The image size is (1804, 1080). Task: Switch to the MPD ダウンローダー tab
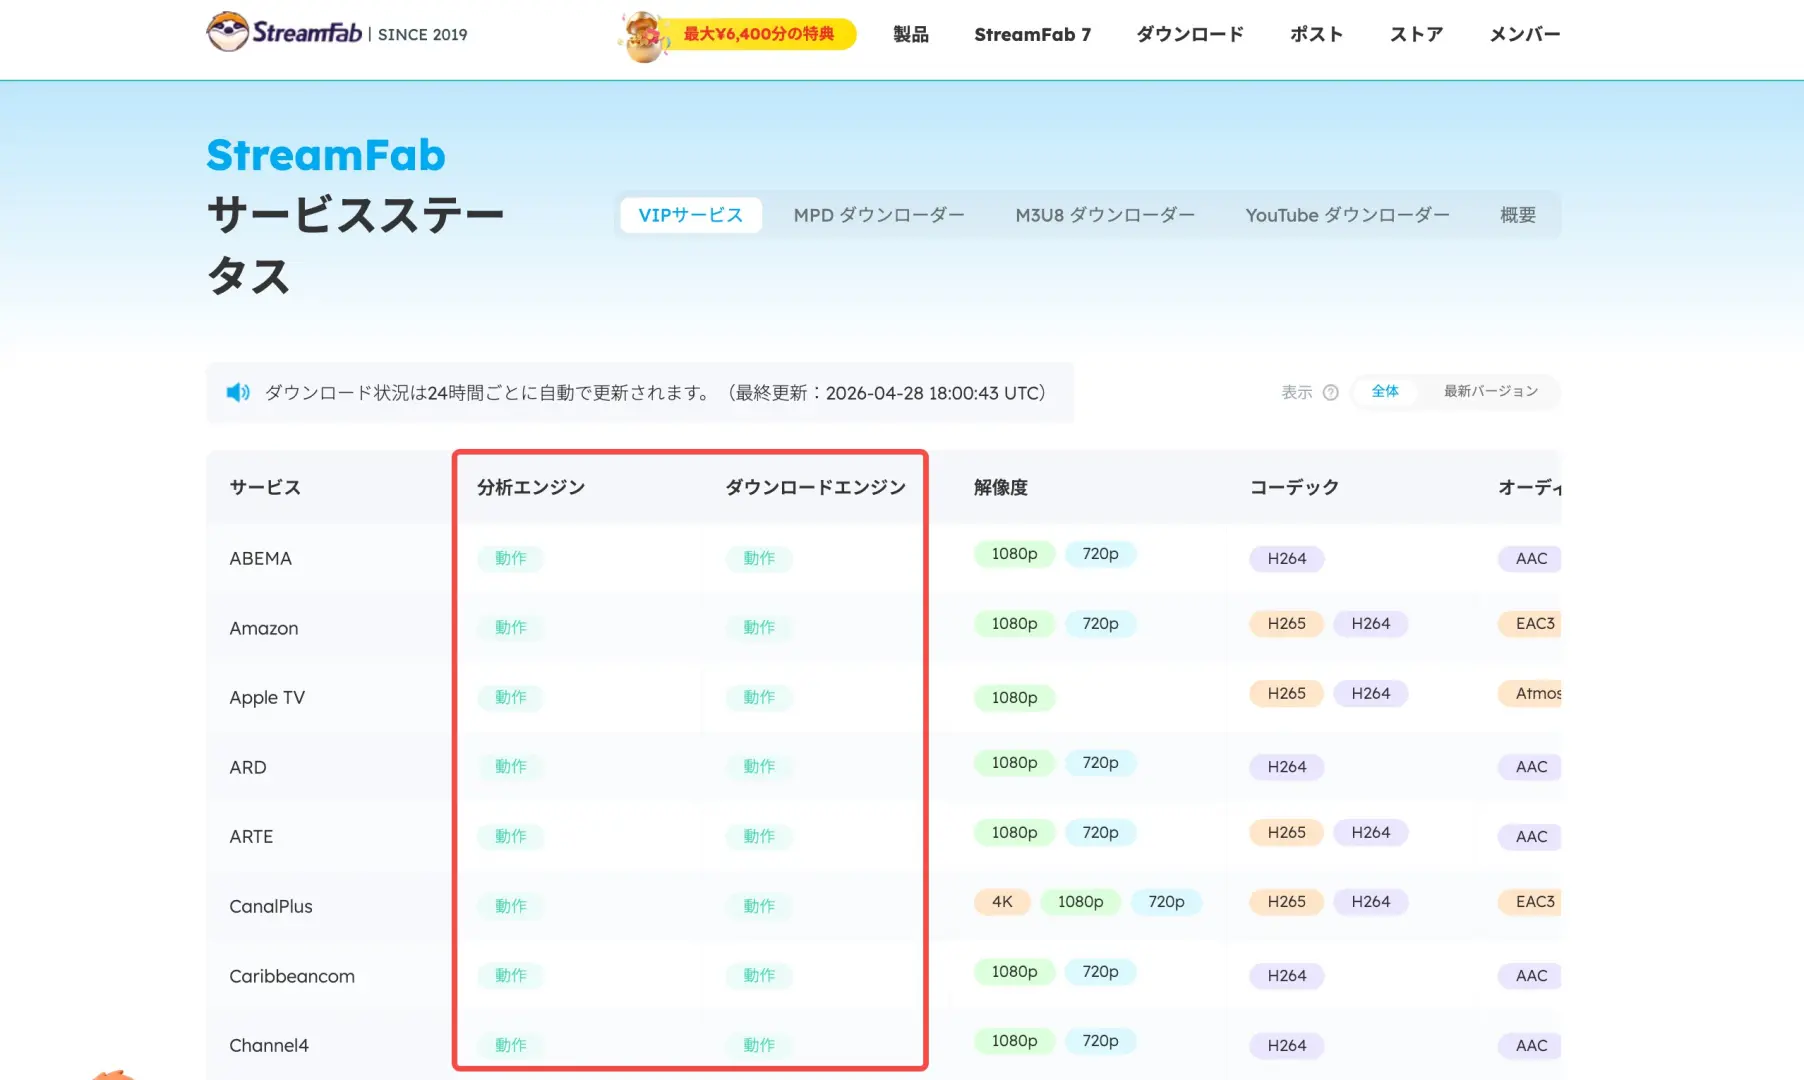(x=879, y=215)
